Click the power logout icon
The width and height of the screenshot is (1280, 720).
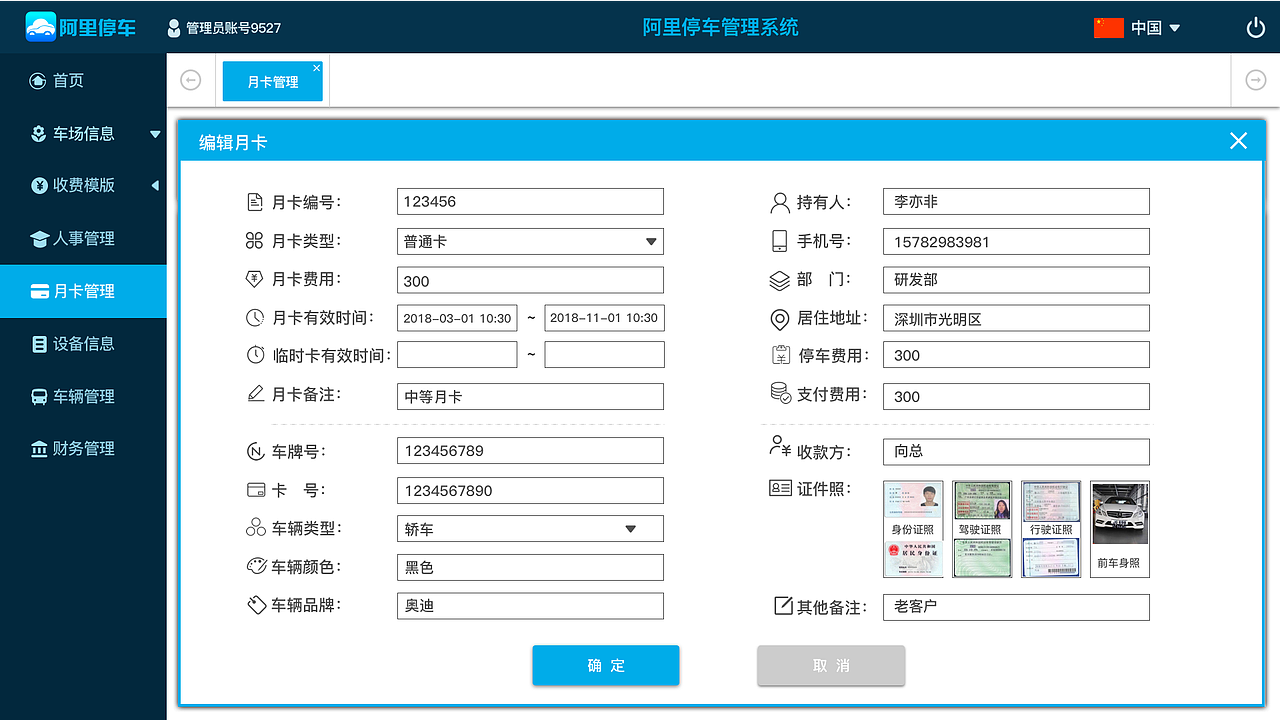click(1256, 28)
